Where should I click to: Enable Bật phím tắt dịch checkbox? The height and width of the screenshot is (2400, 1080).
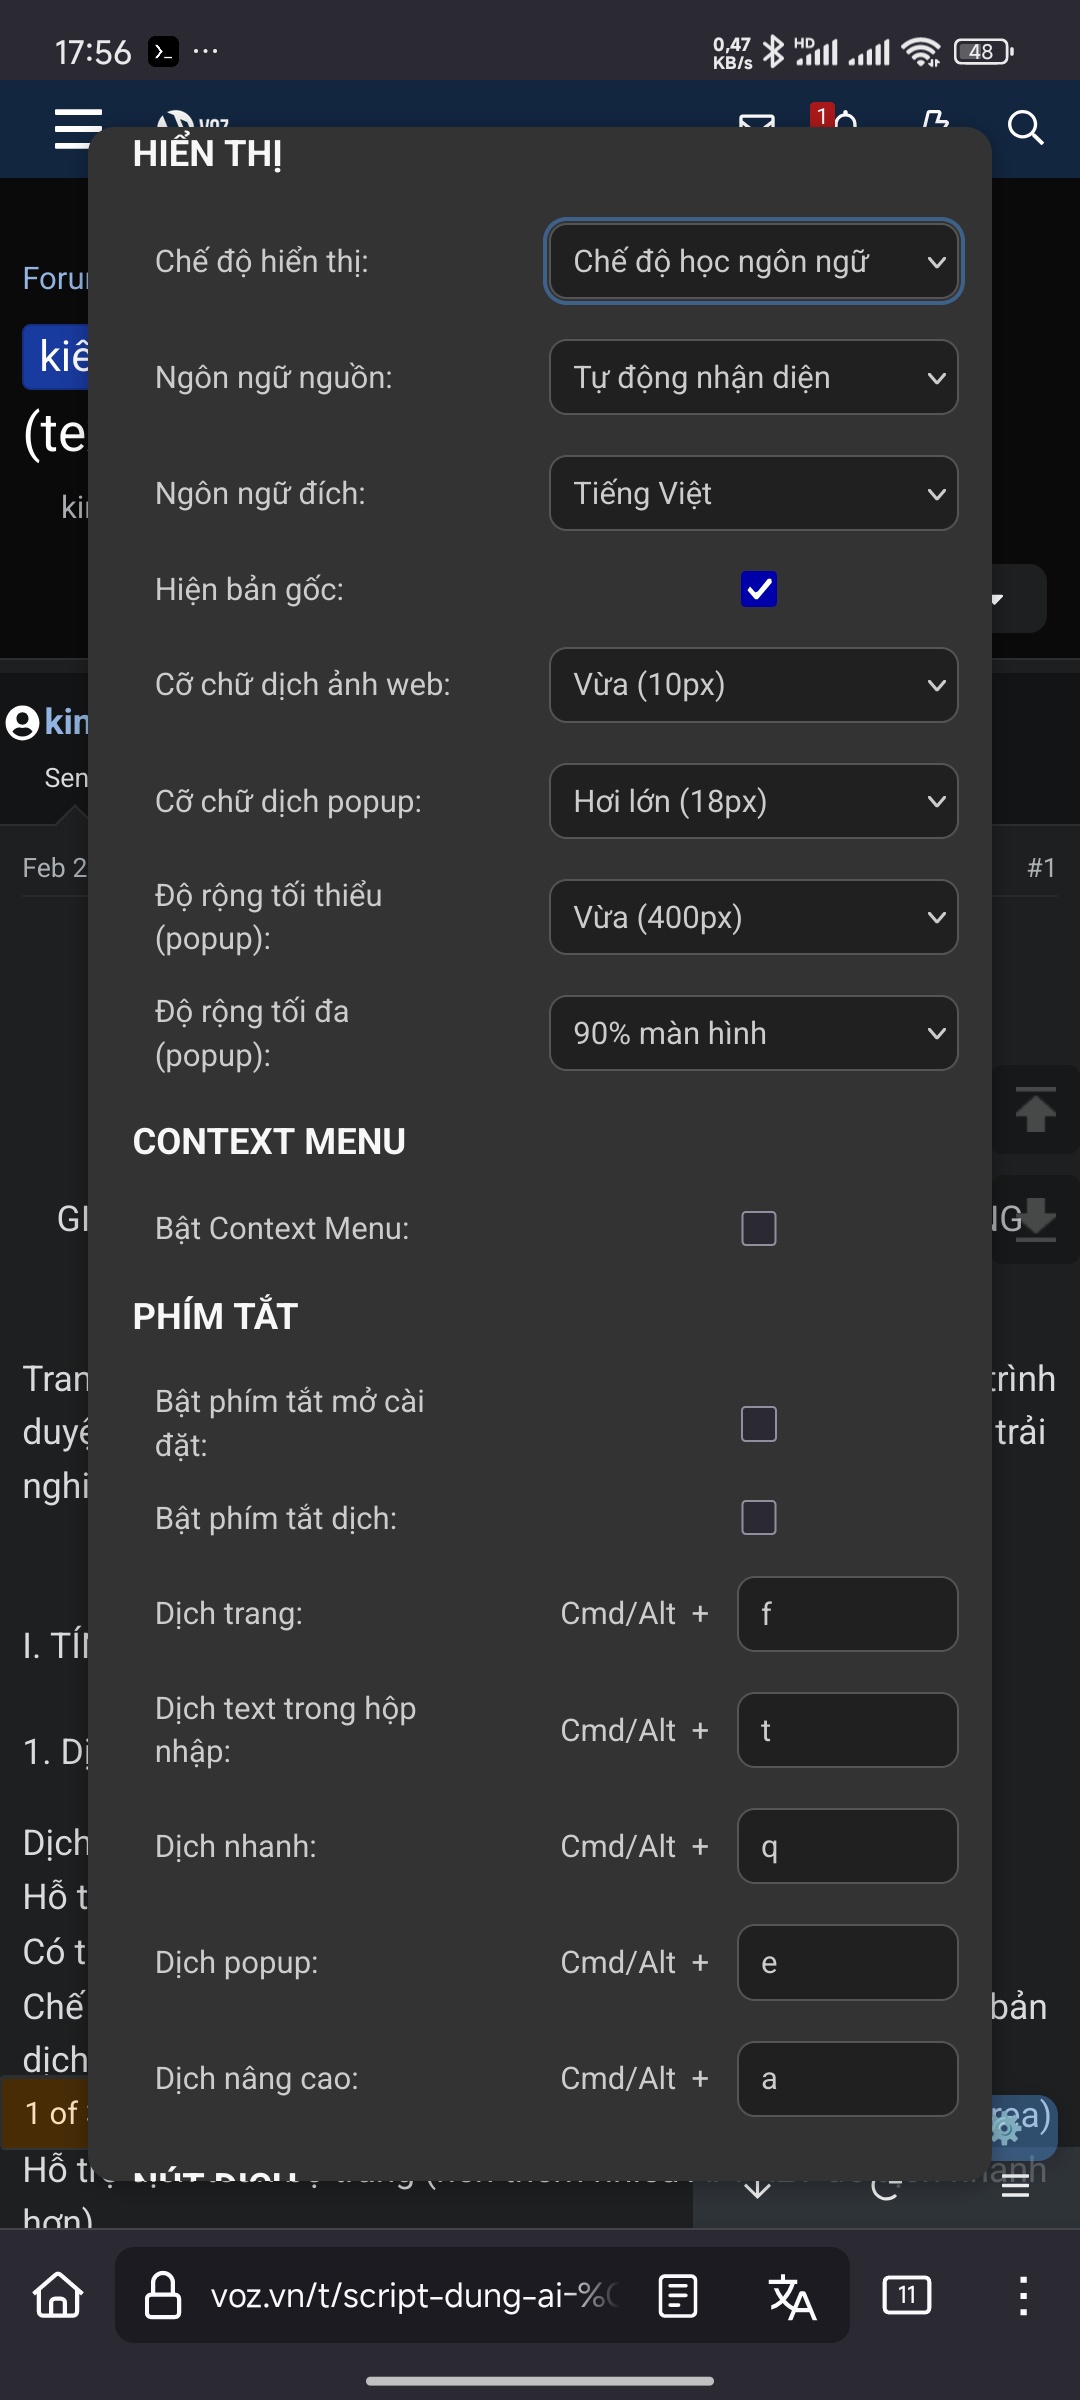tap(759, 1517)
